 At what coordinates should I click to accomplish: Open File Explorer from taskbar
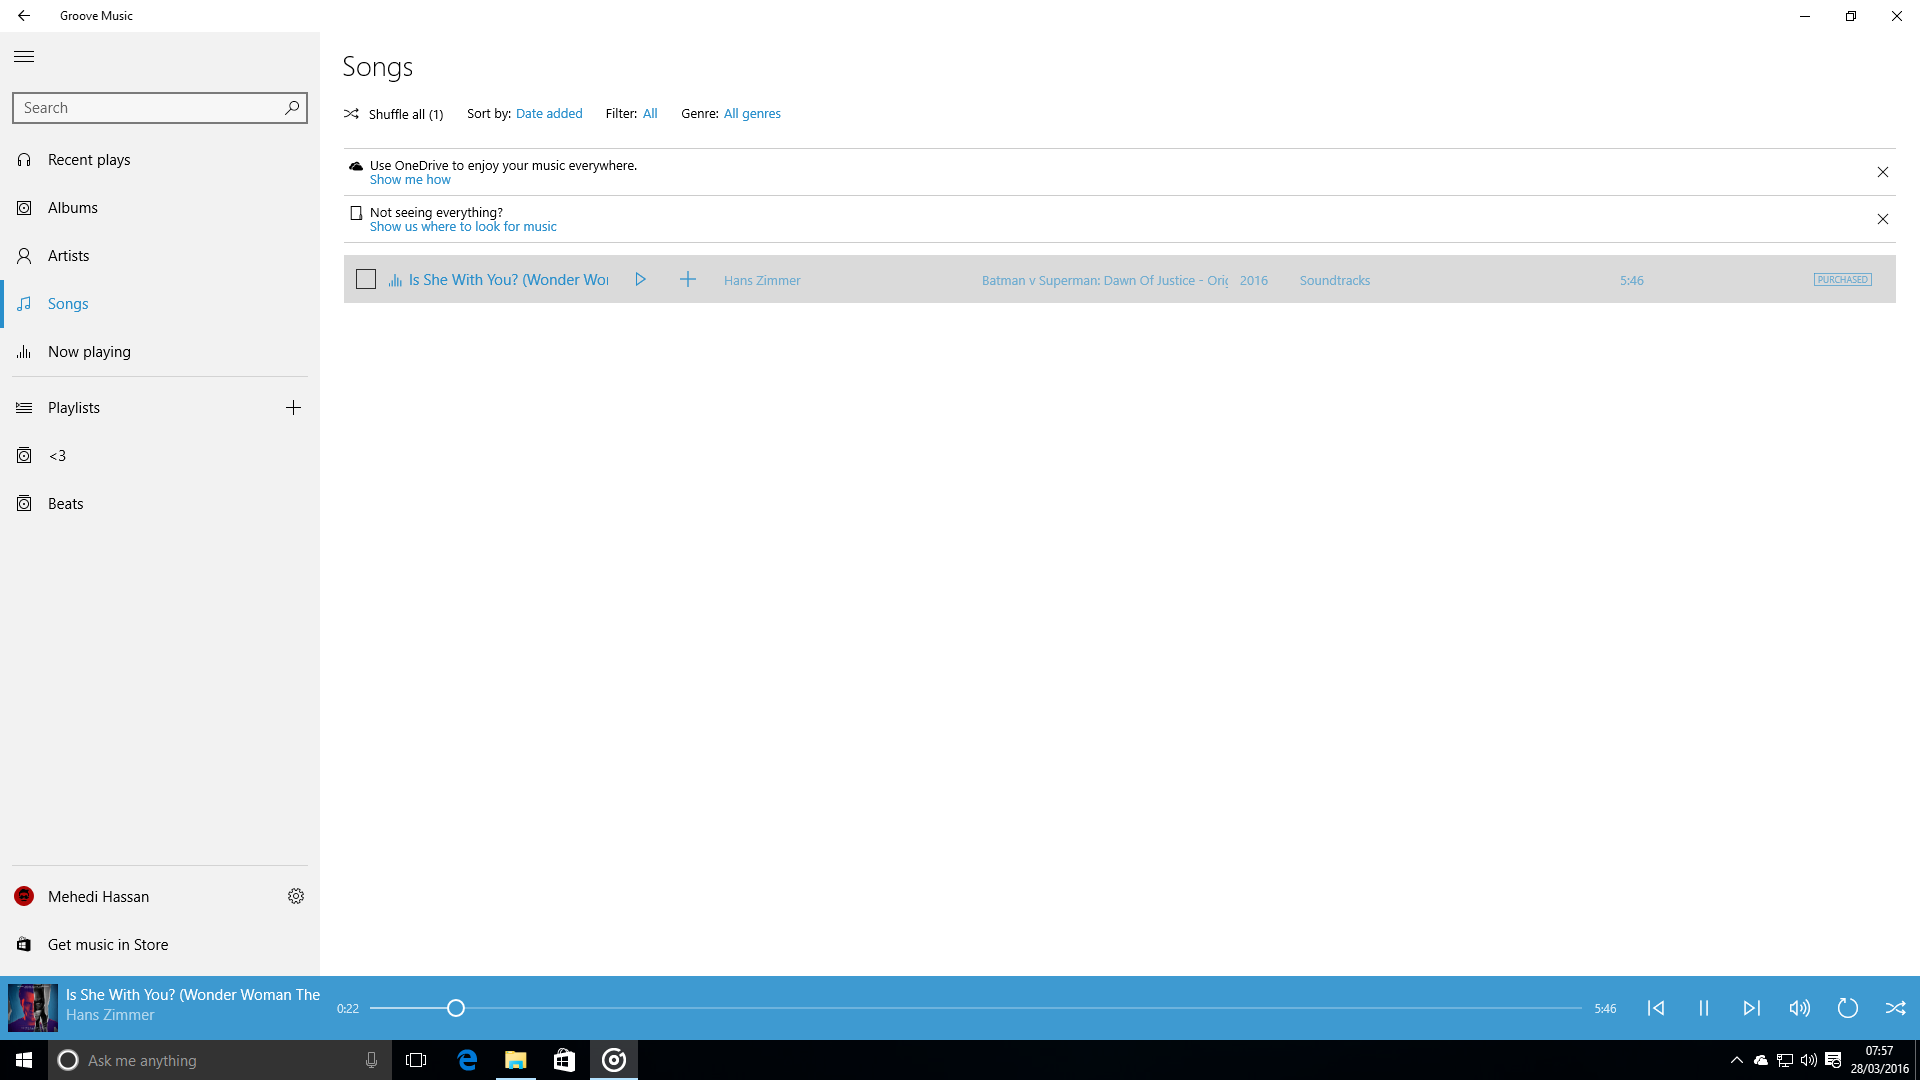(x=516, y=1060)
